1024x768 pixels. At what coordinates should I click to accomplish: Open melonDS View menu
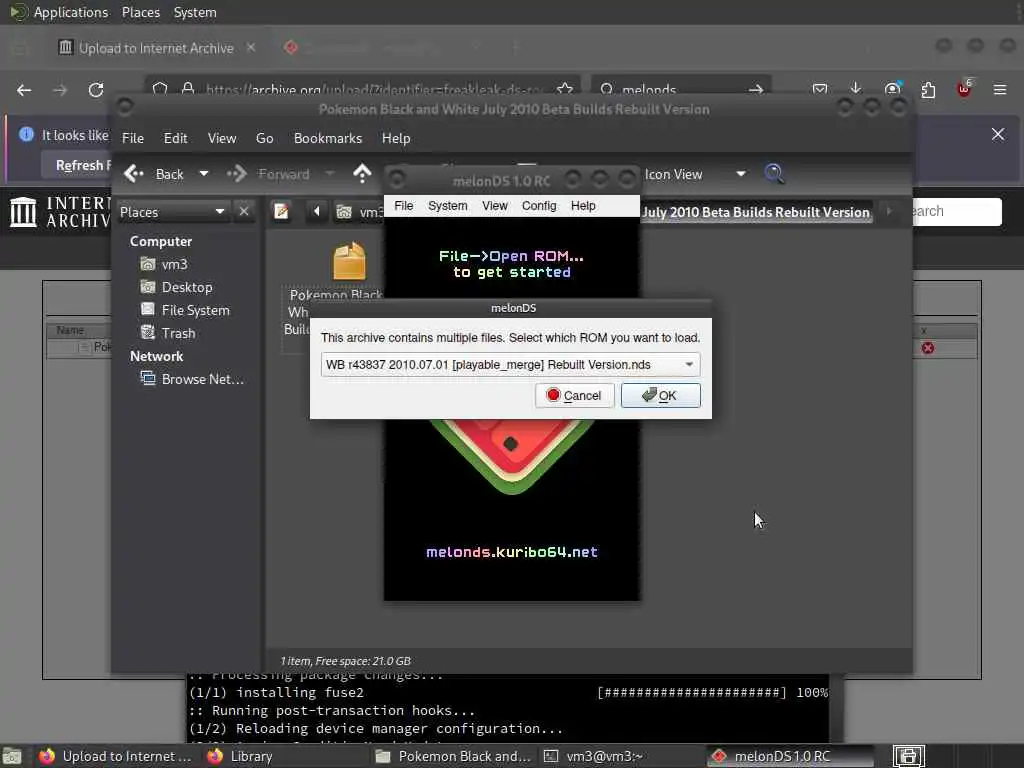[494, 206]
